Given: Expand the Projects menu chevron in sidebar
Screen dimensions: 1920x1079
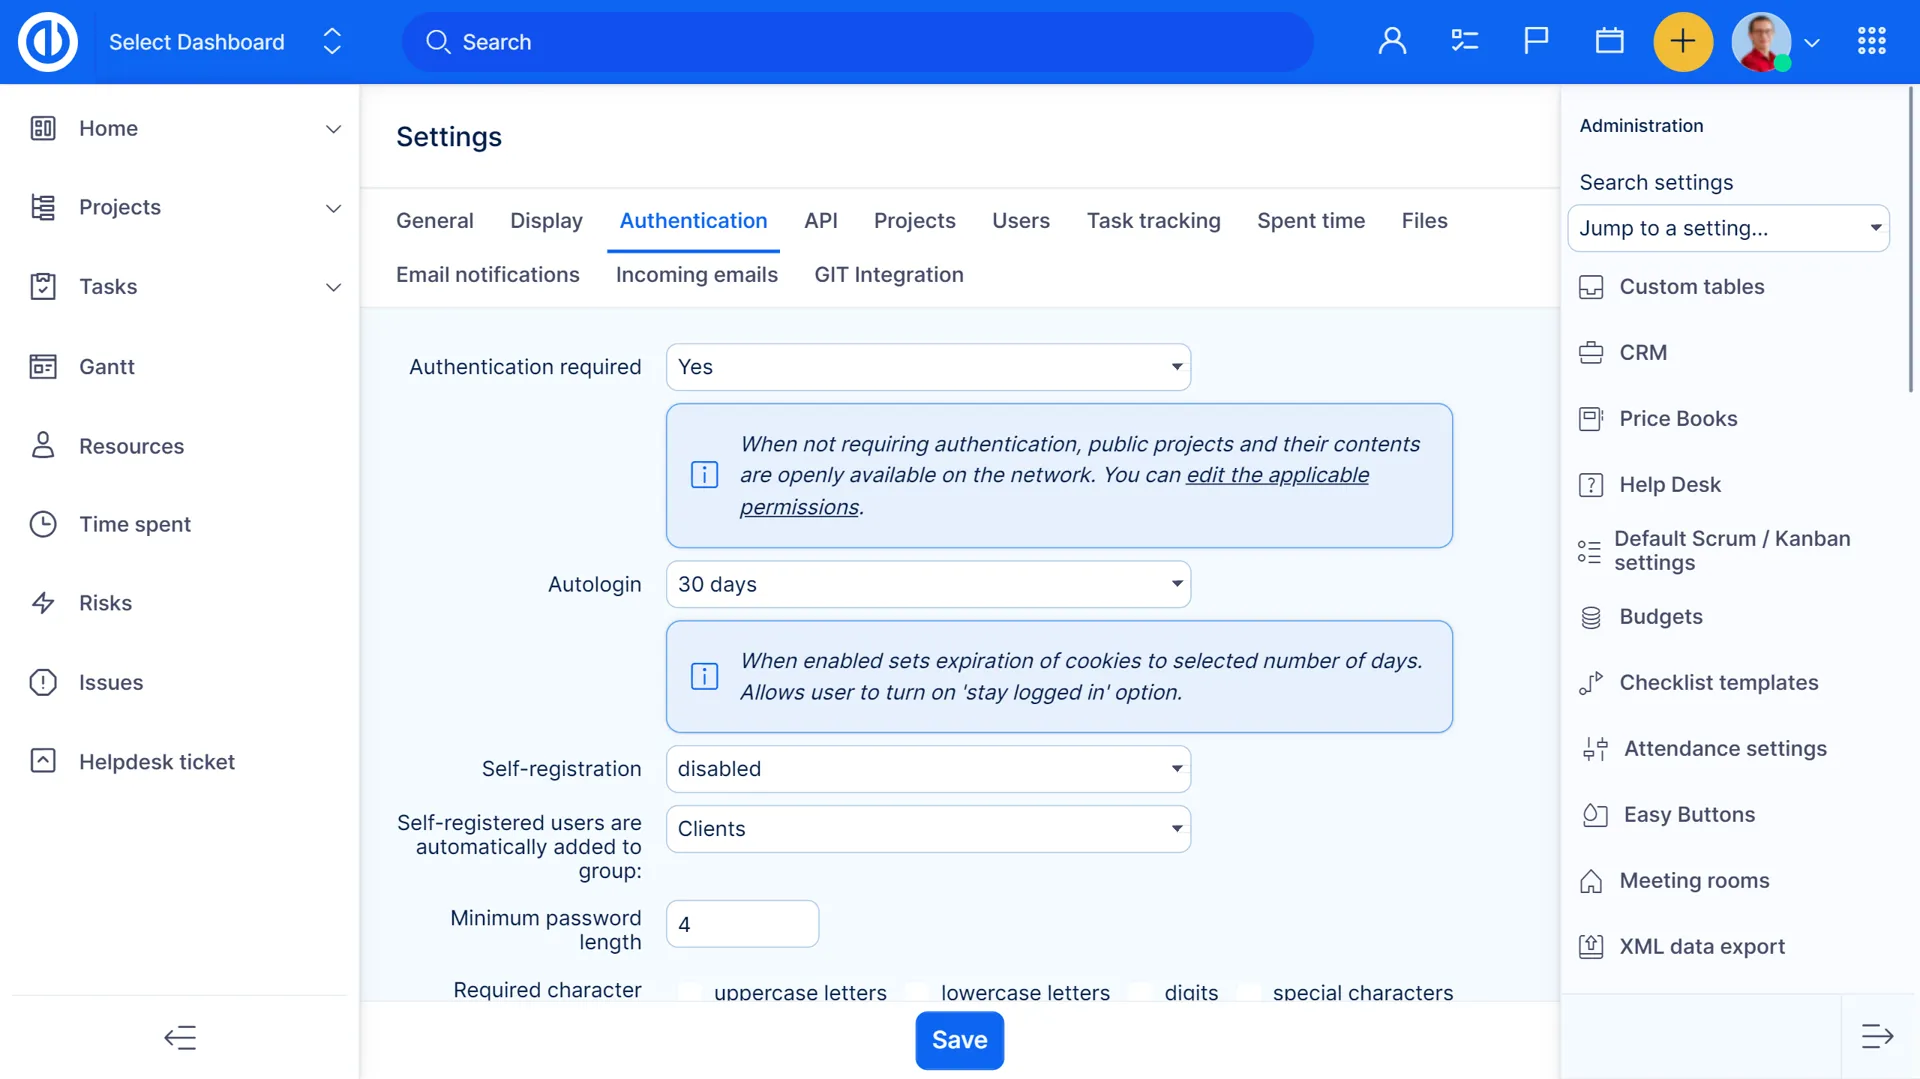Looking at the screenshot, I should (x=333, y=208).
